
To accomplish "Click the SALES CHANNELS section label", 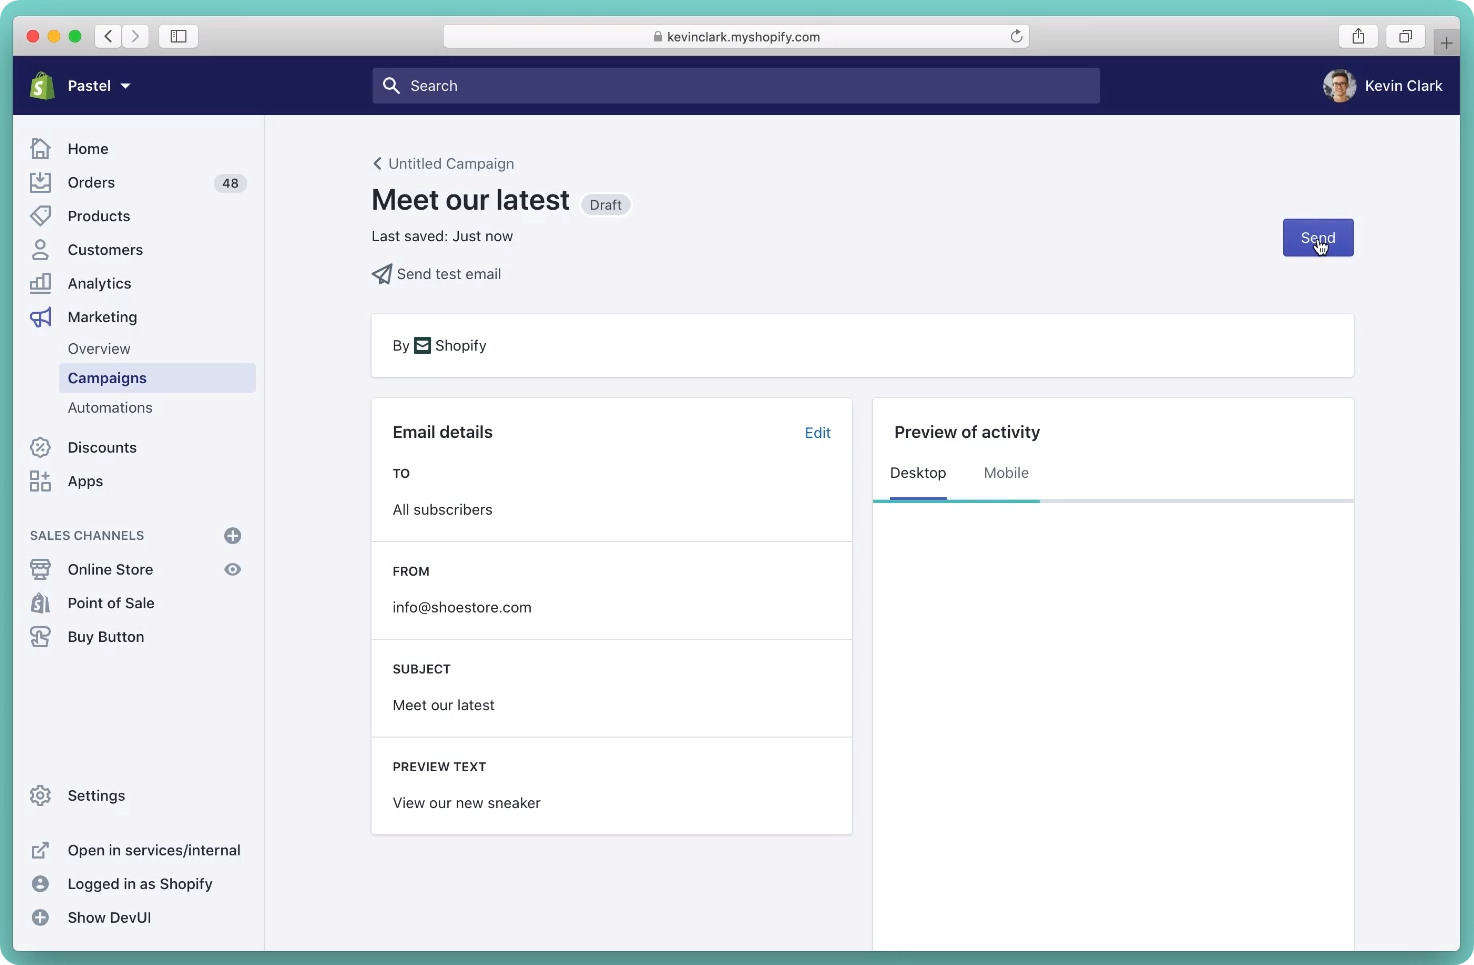I will click(87, 536).
